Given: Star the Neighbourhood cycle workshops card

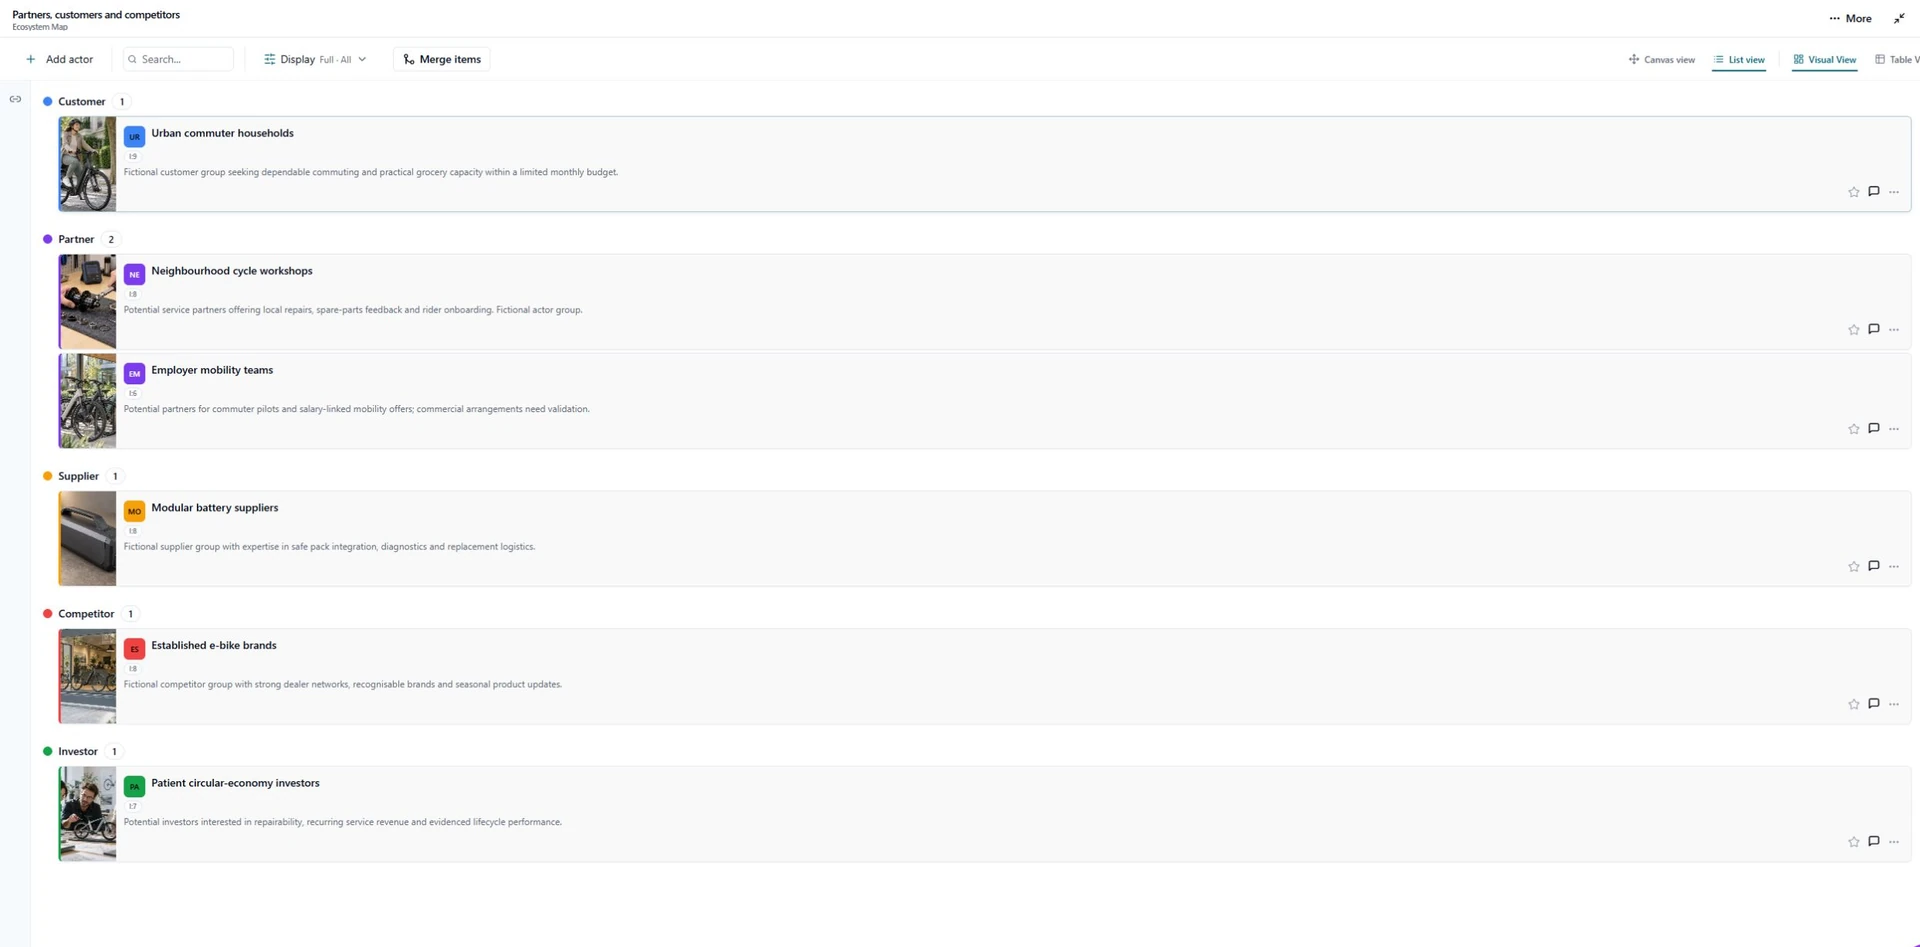Looking at the screenshot, I should coord(1853,330).
